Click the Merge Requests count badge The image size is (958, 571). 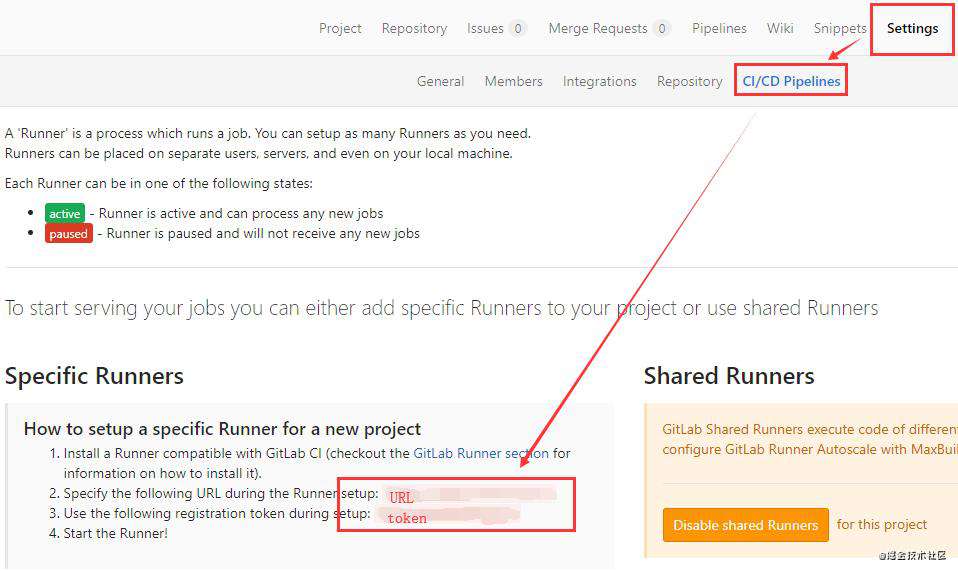(x=661, y=29)
